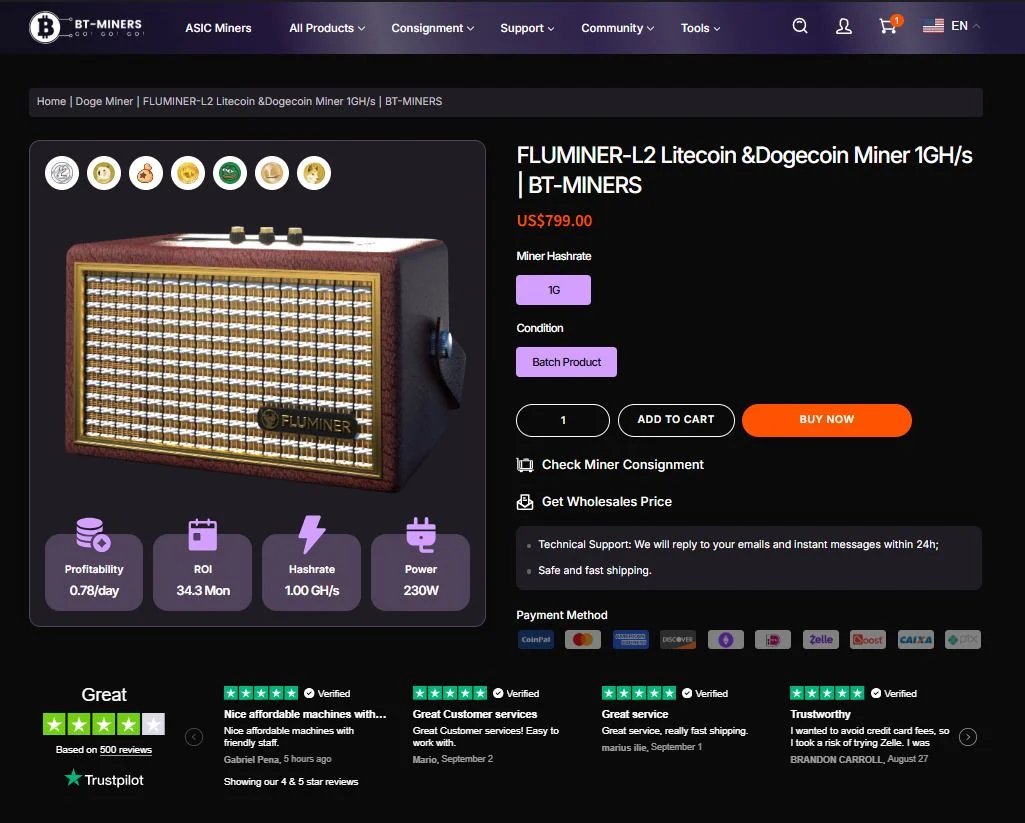This screenshot has width=1025, height=823.
Task: Click the quantity input field
Action: pos(562,420)
